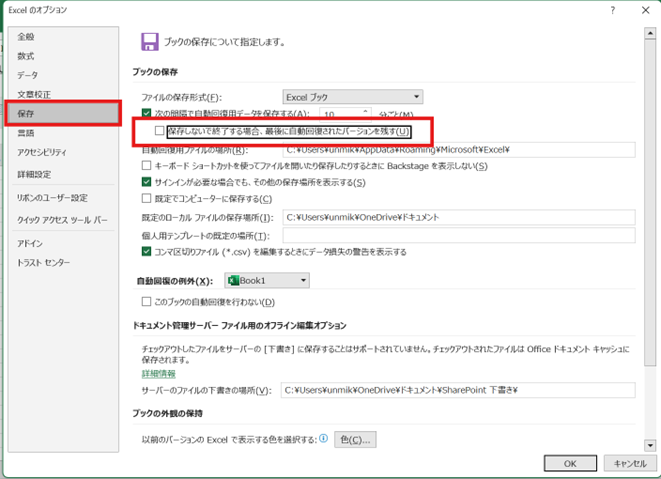661x479 pixels.
Task: Toggle the CSV data loss warning checkbox
Action: (x=147, y=252)
